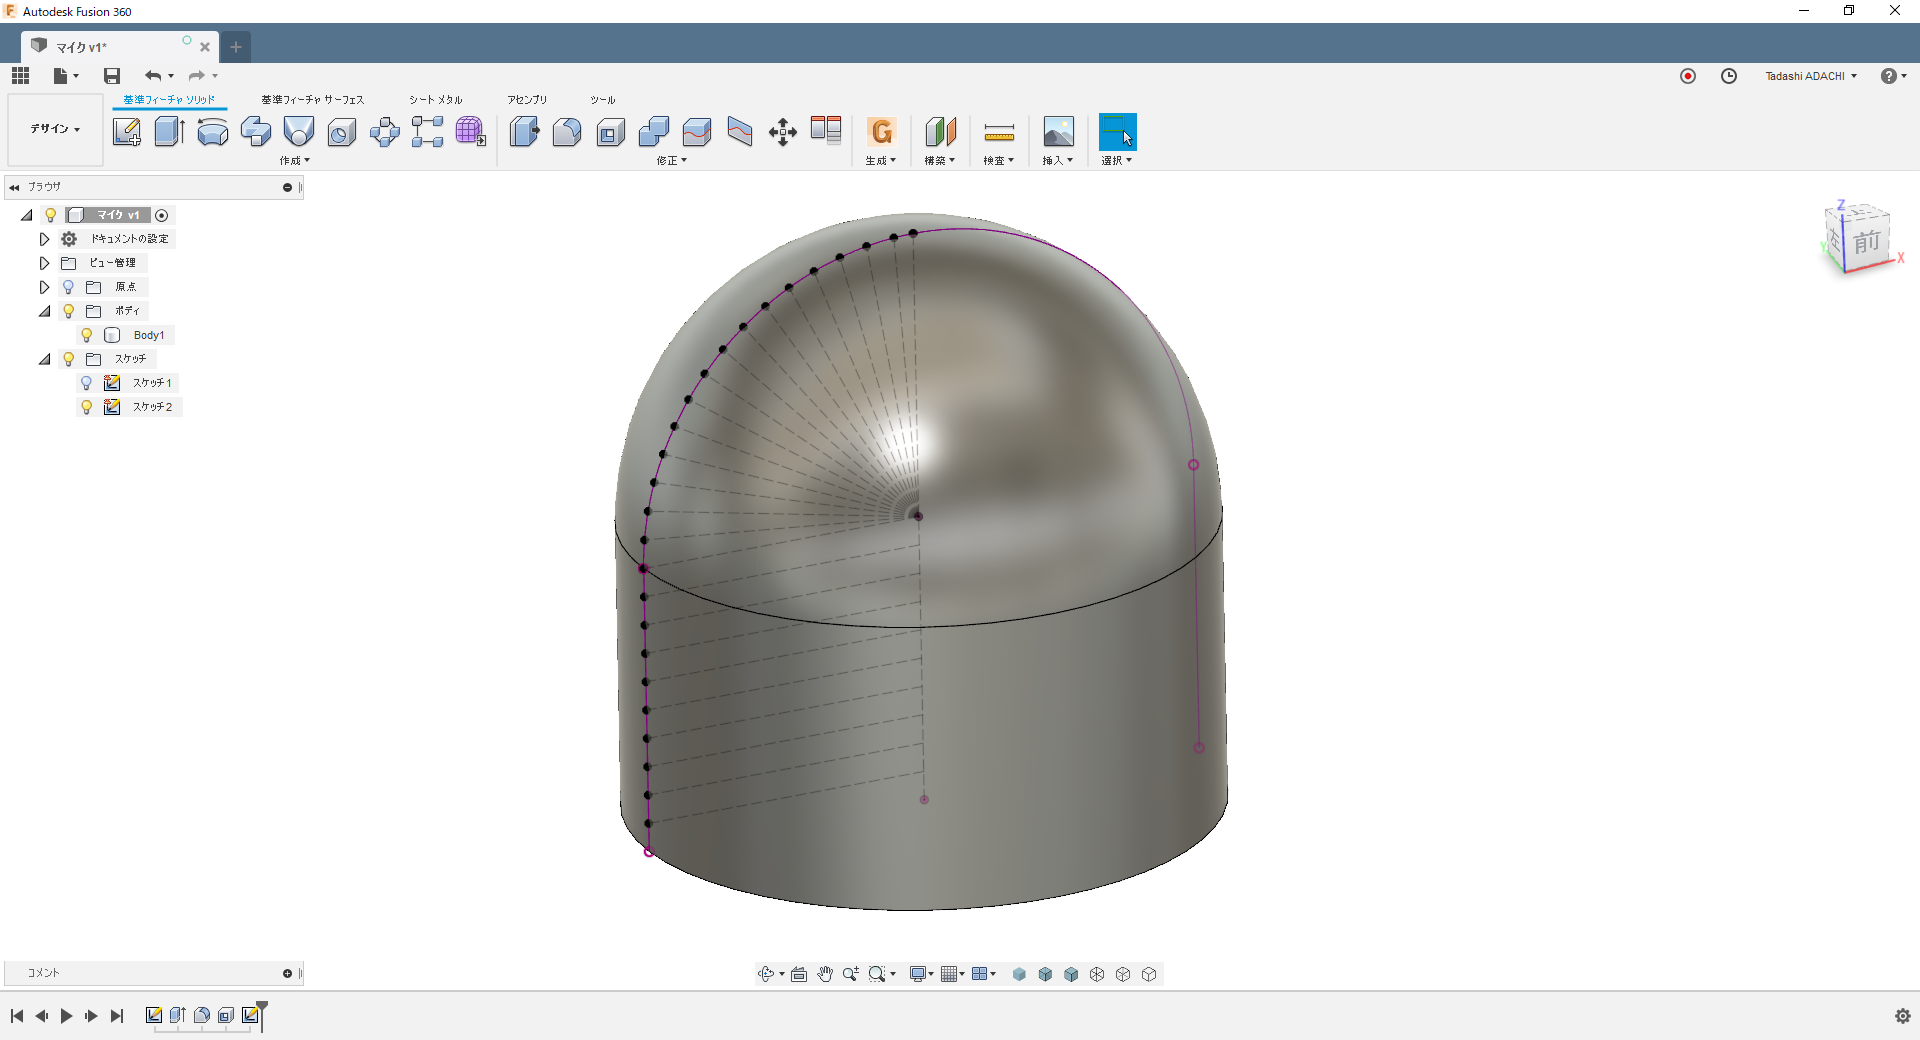
Task: Open the Tadashi ADACHI account menu
Action: click(1810, 76)
